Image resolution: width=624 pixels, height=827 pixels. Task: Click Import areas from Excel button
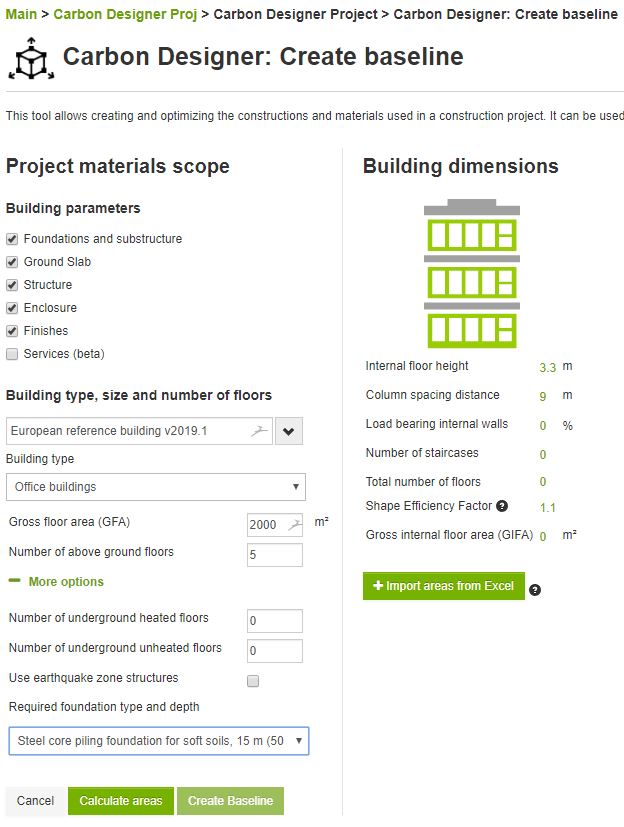coord(443,586)
